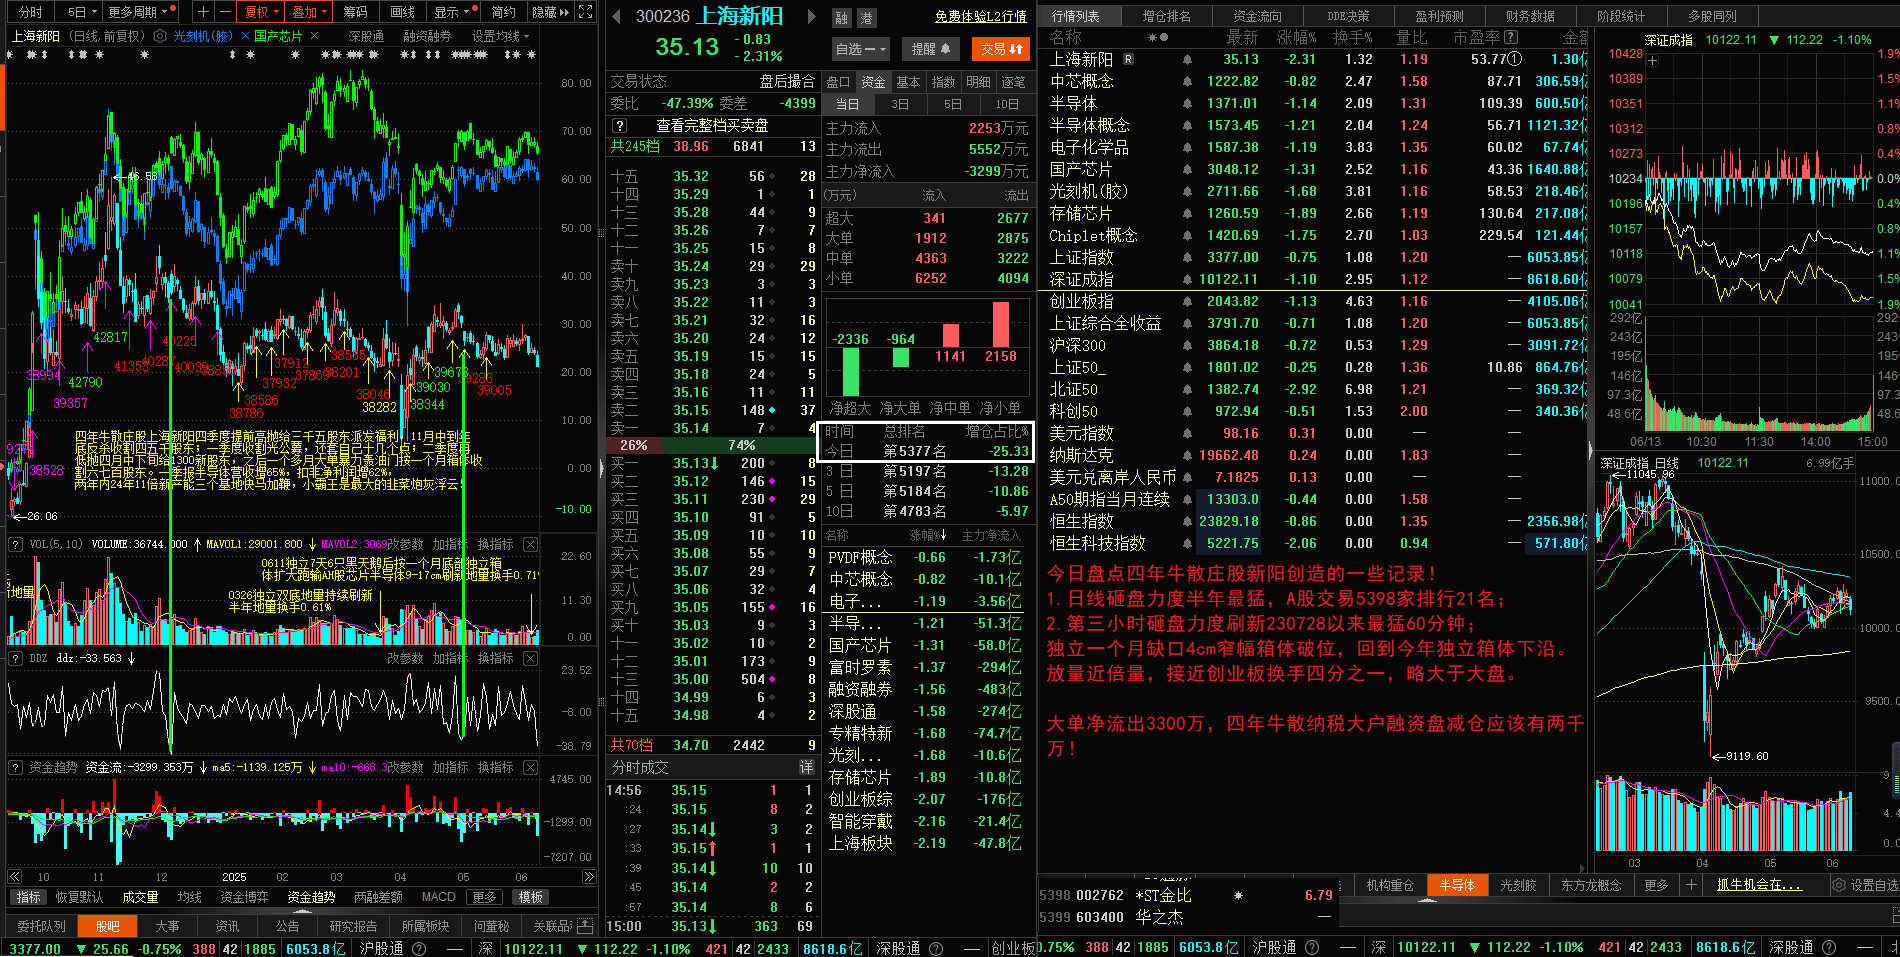
Task: Open 更多周期 dropdown
Action: point(138,12)
